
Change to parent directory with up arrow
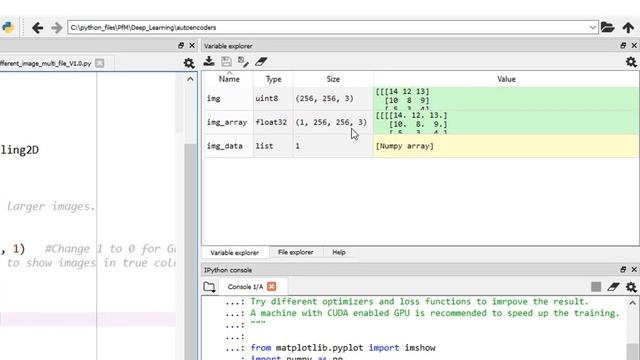click(x=628, y=27)
